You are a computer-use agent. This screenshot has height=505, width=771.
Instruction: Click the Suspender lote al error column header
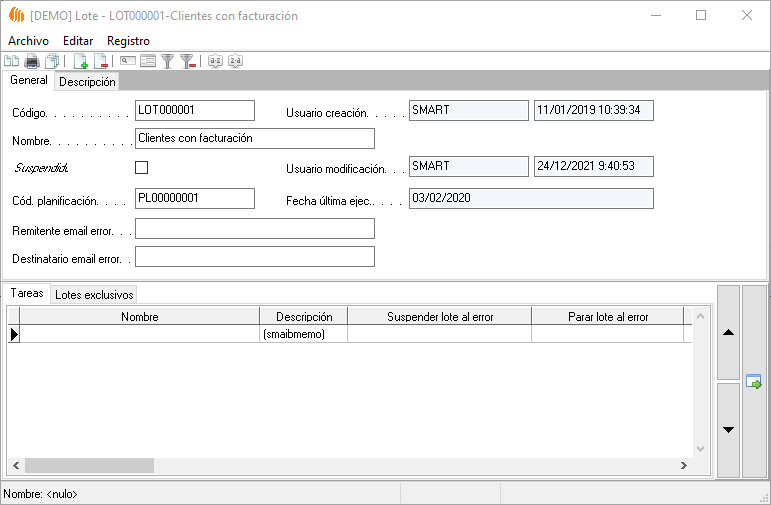439,316
